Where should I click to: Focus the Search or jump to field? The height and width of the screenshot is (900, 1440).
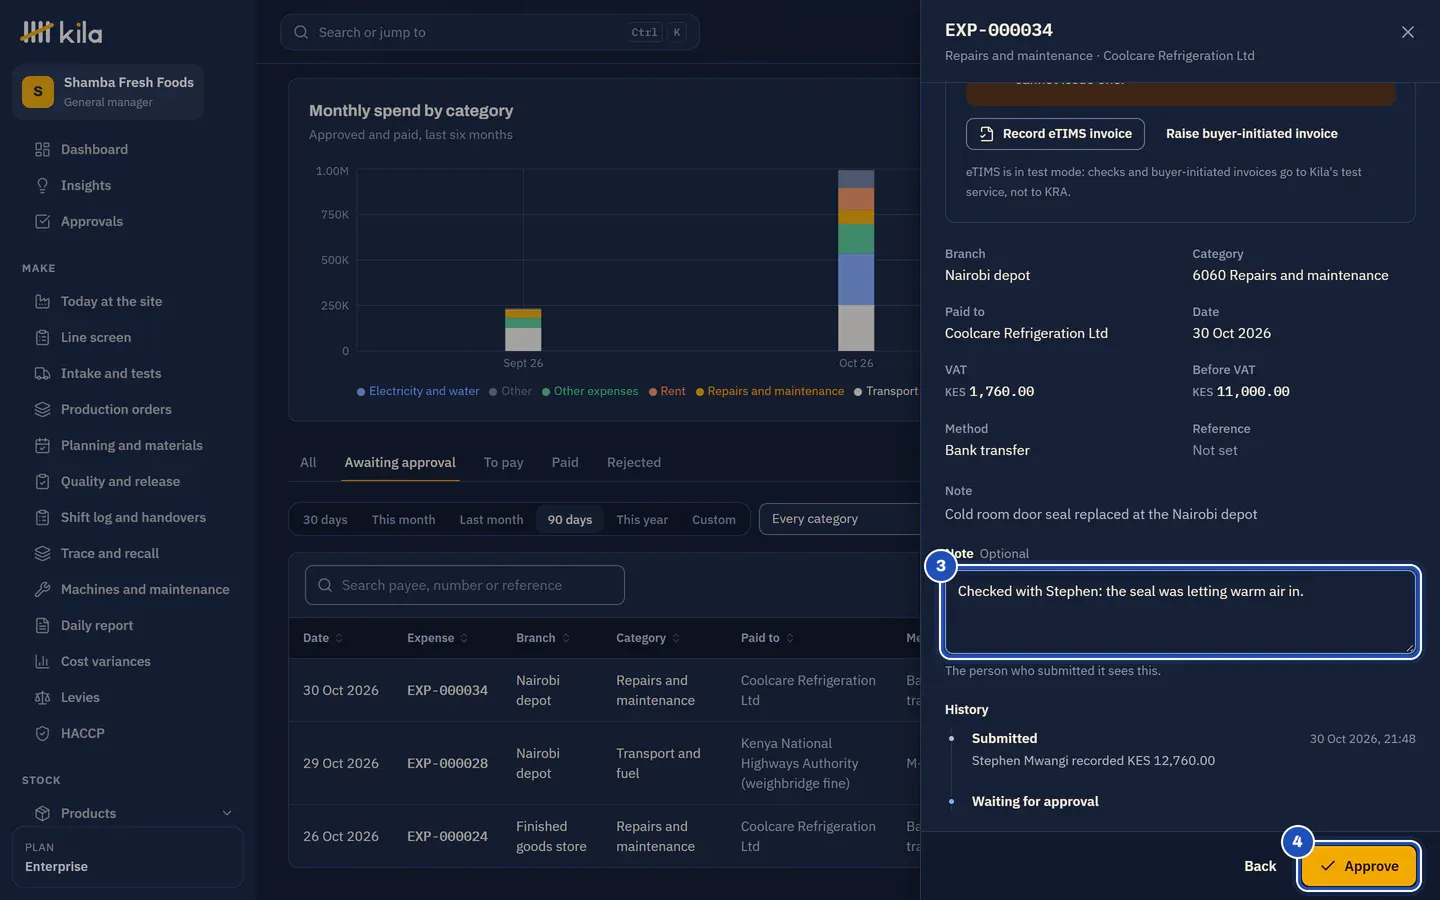pos(490,32)
